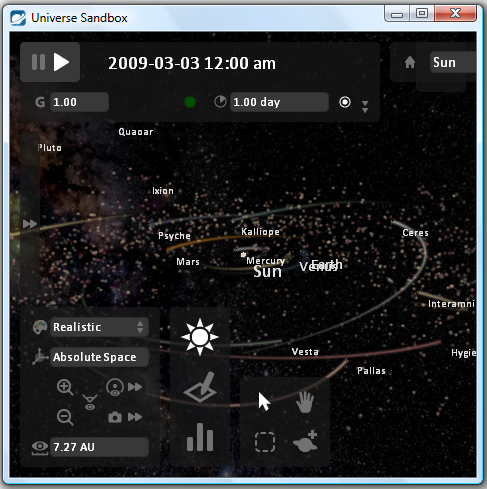Viewport: 487px width, 489px height.
Task: Edit the 1.00 day time step field
Action: tap(279, 102)
